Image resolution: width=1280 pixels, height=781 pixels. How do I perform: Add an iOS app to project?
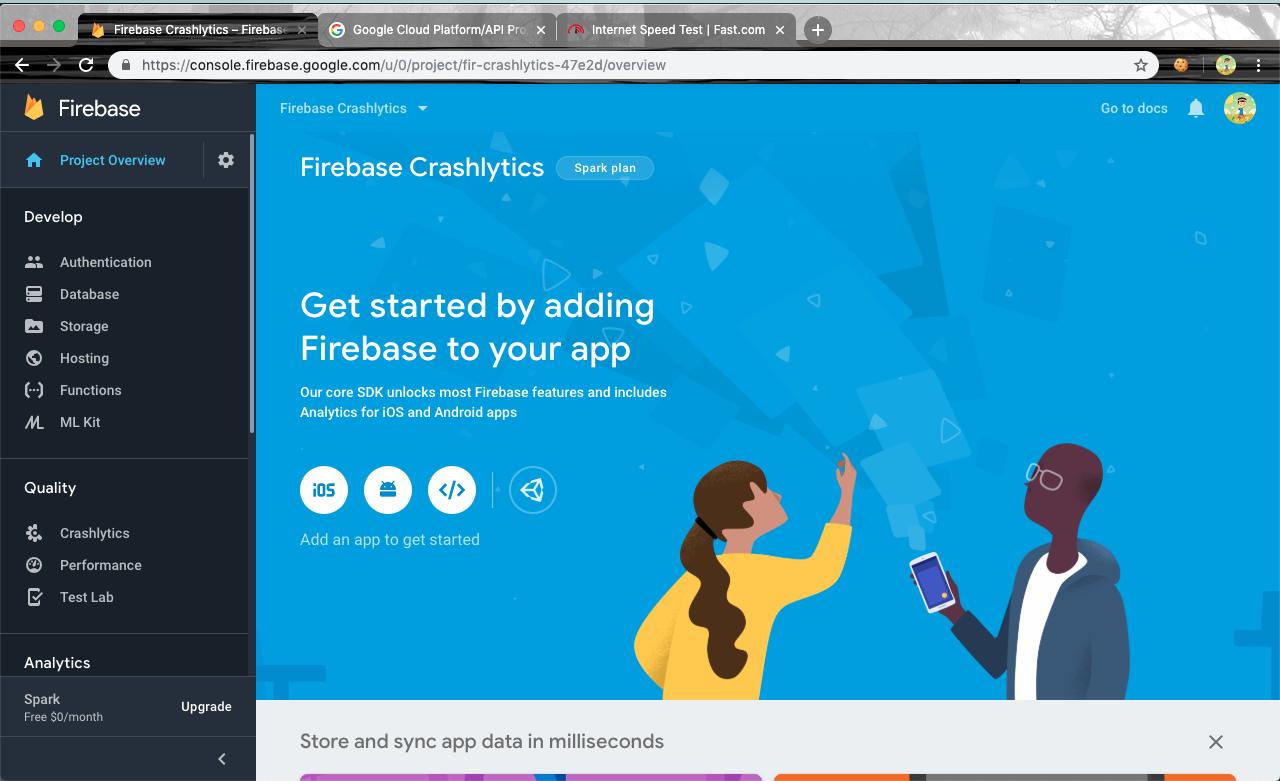(x=324, y=490)
